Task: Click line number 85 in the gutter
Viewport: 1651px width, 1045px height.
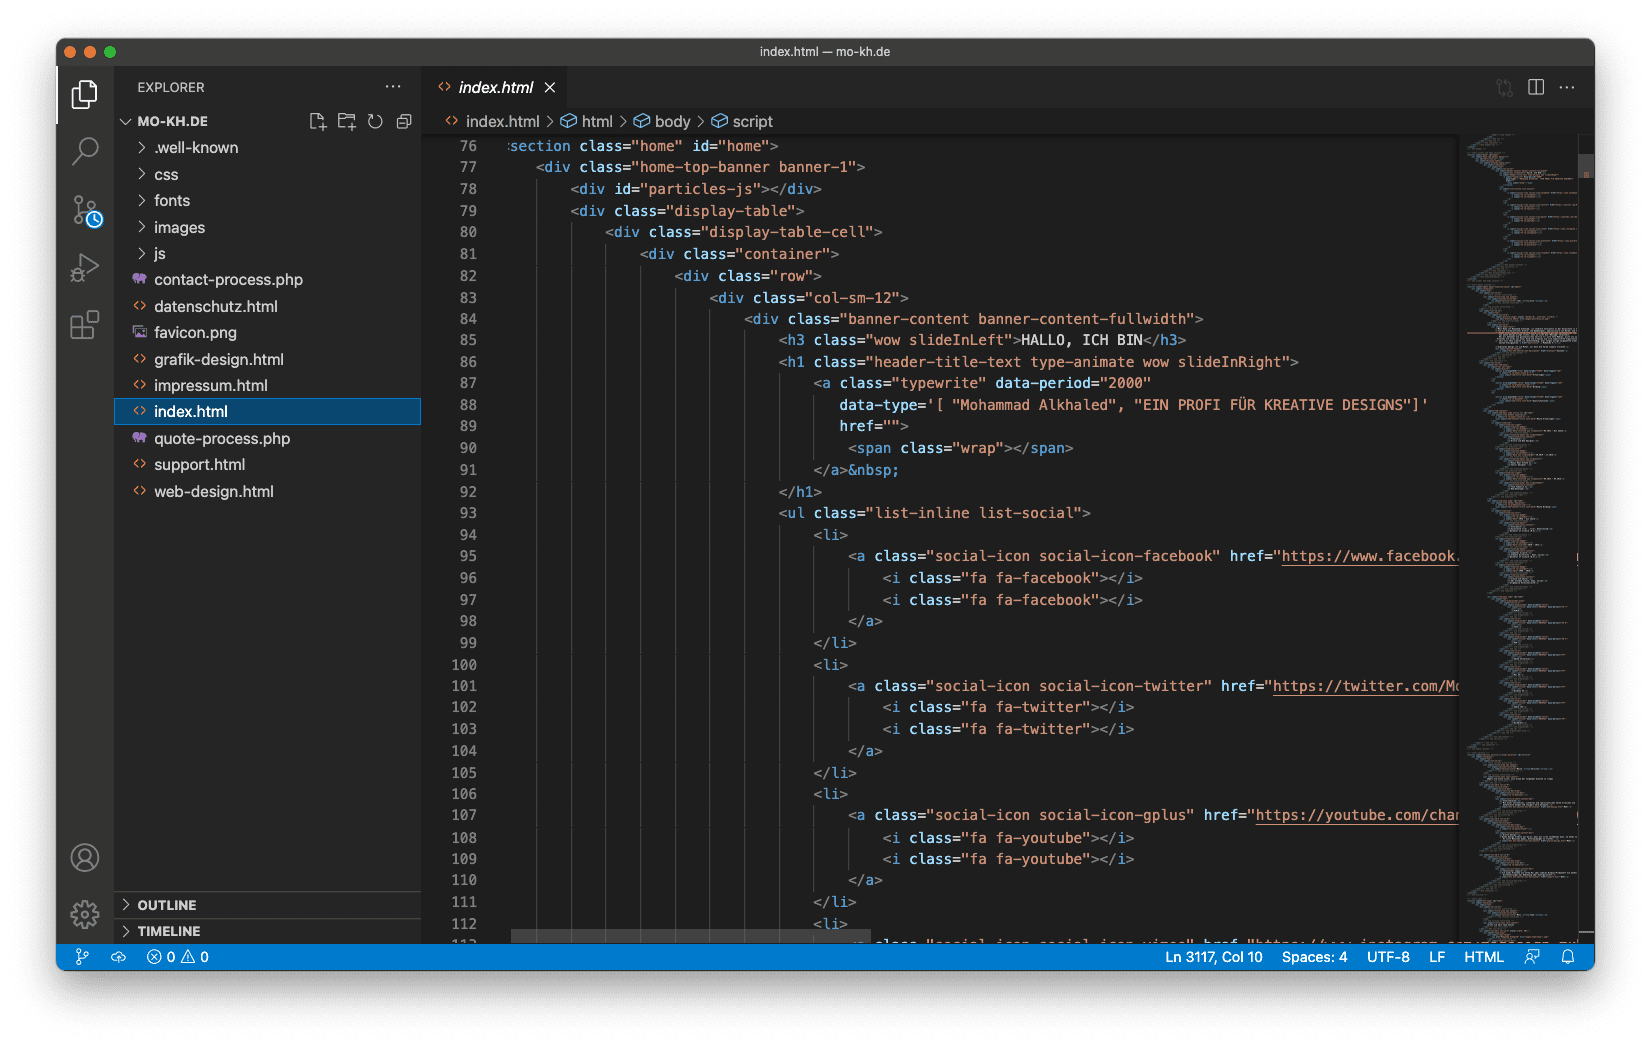Action: pyautogui.click(x=468, y=341)
